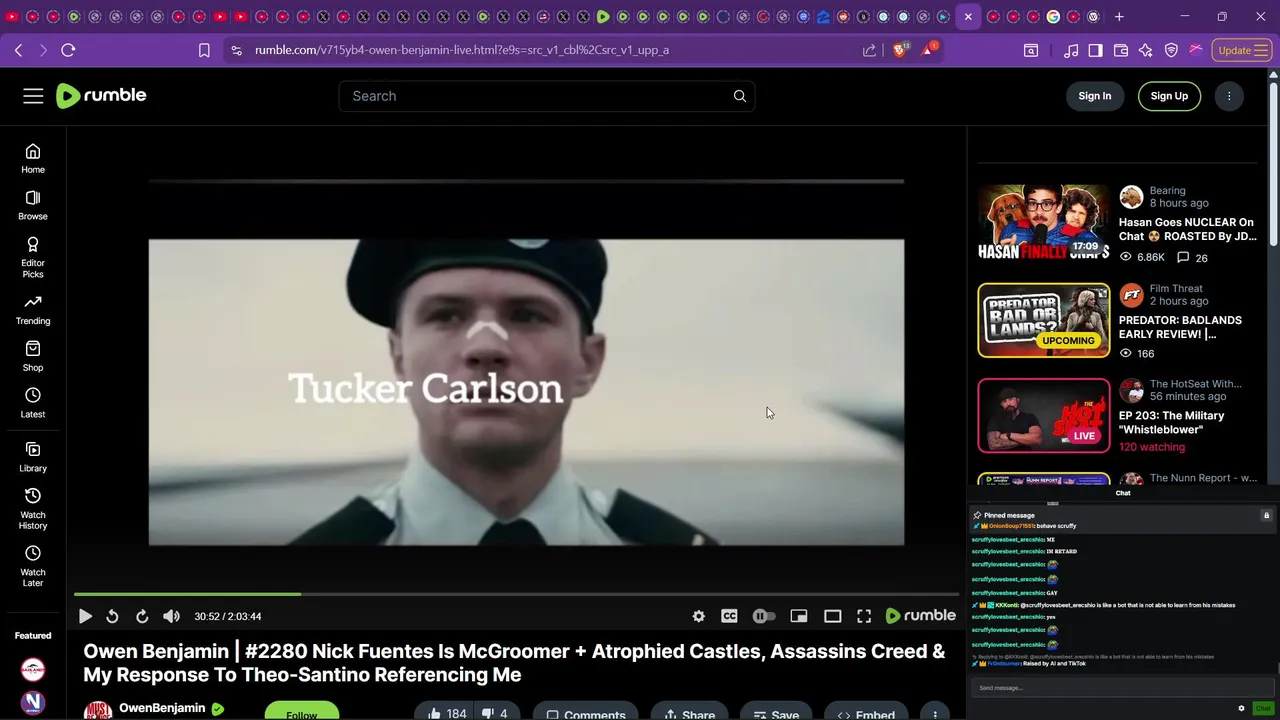Image resolution: width=1280 pixels, height=720 pixels.
Task: Open Watch History in the sidebar
Action: (x=33, y=509)
